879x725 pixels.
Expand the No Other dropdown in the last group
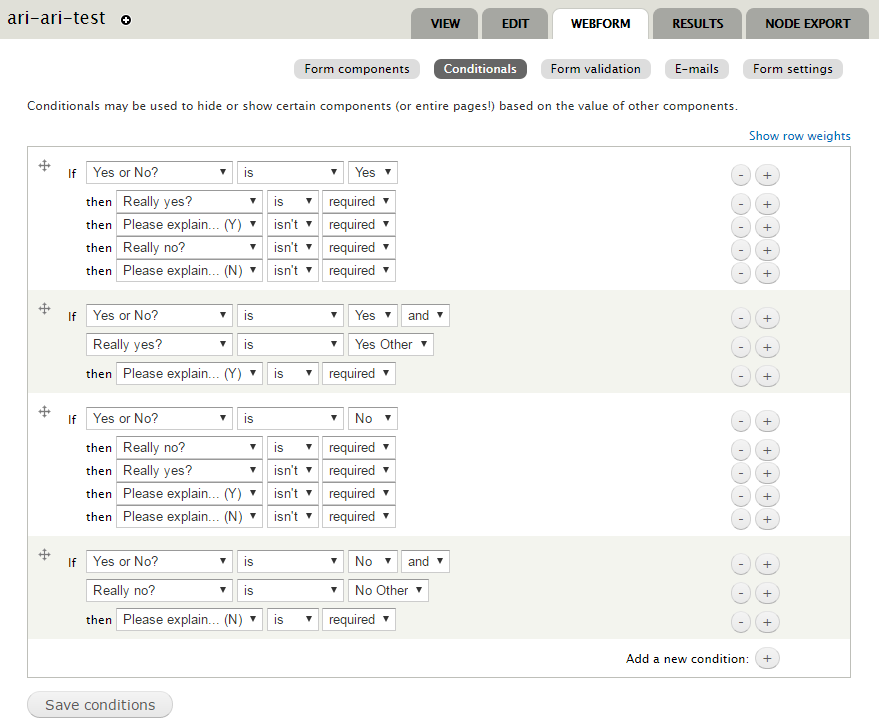click(388, 590)
